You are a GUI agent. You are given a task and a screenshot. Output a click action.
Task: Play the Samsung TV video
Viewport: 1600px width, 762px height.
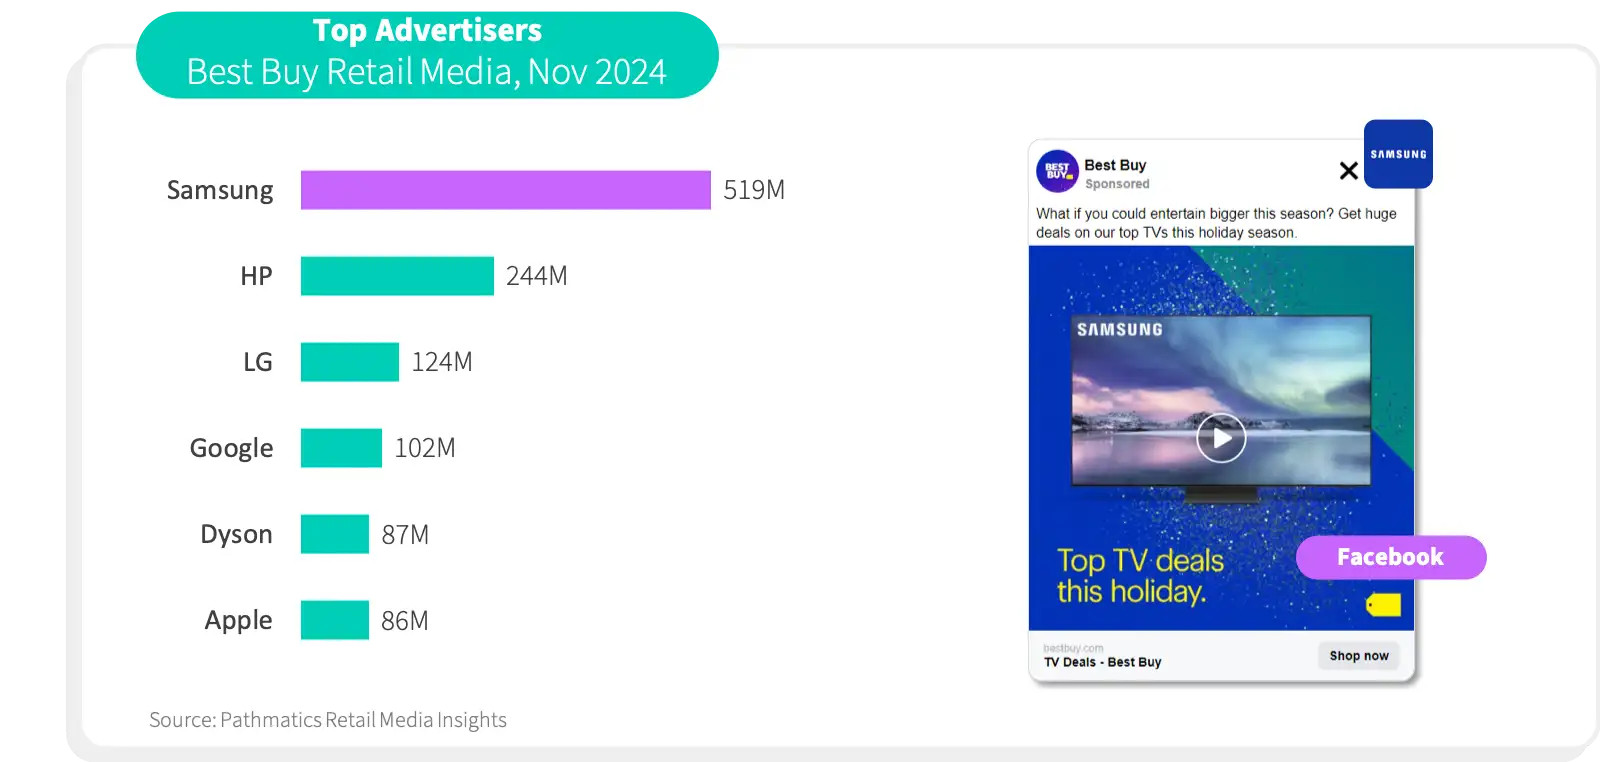click(1221, 438)
